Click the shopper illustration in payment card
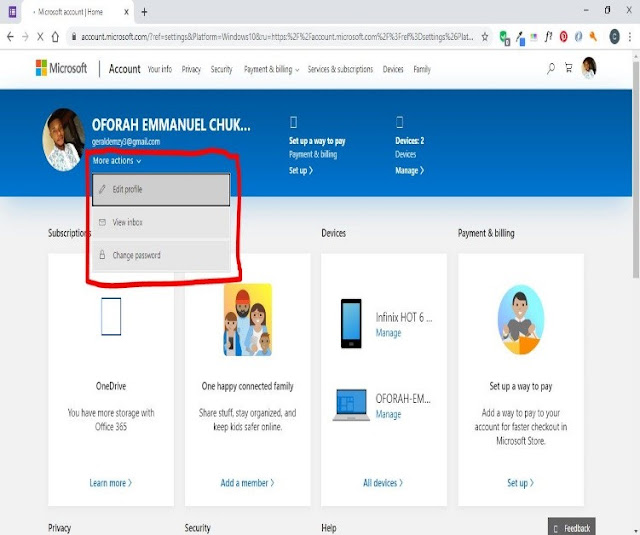The height and width of the screenshot is (535, 640). (521, 320)
